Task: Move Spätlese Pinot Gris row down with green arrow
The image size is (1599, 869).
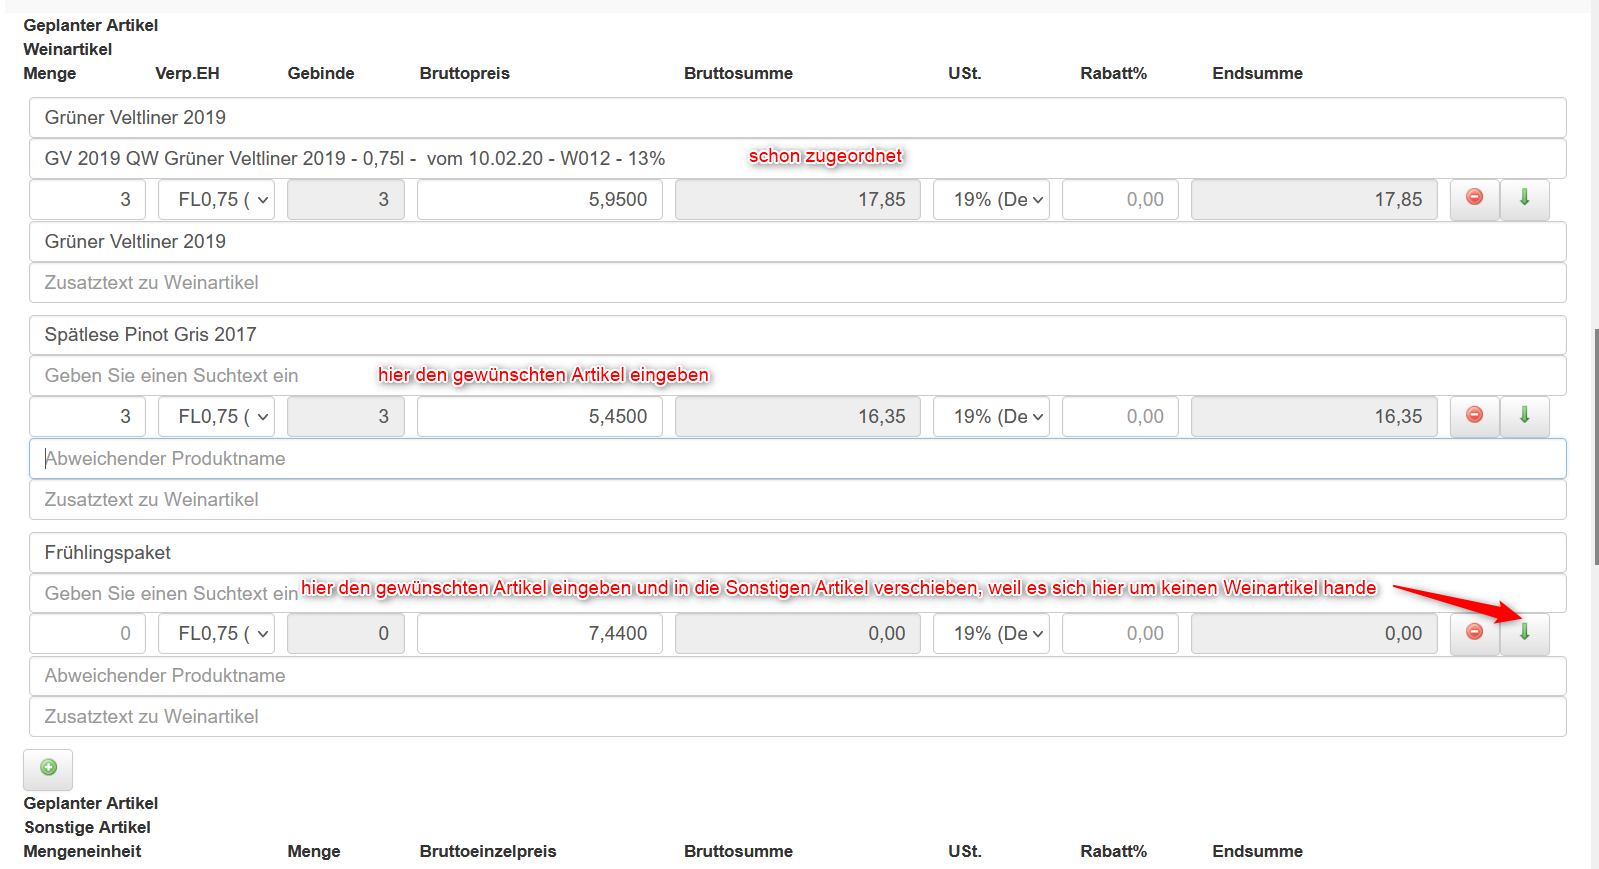Action: point(1524,415)
